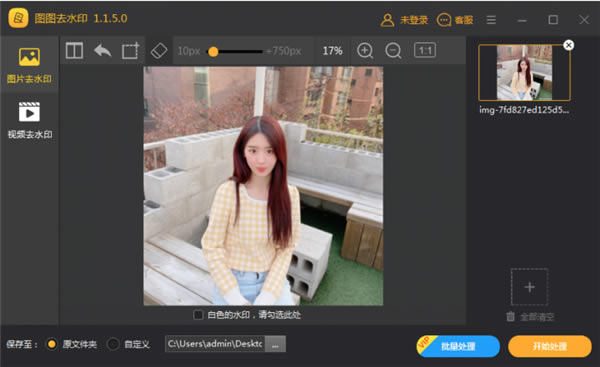The height and width of the screenshot is (367, 600).
Task: Pick the eraser tool
Action: click(x=159, y=51)
